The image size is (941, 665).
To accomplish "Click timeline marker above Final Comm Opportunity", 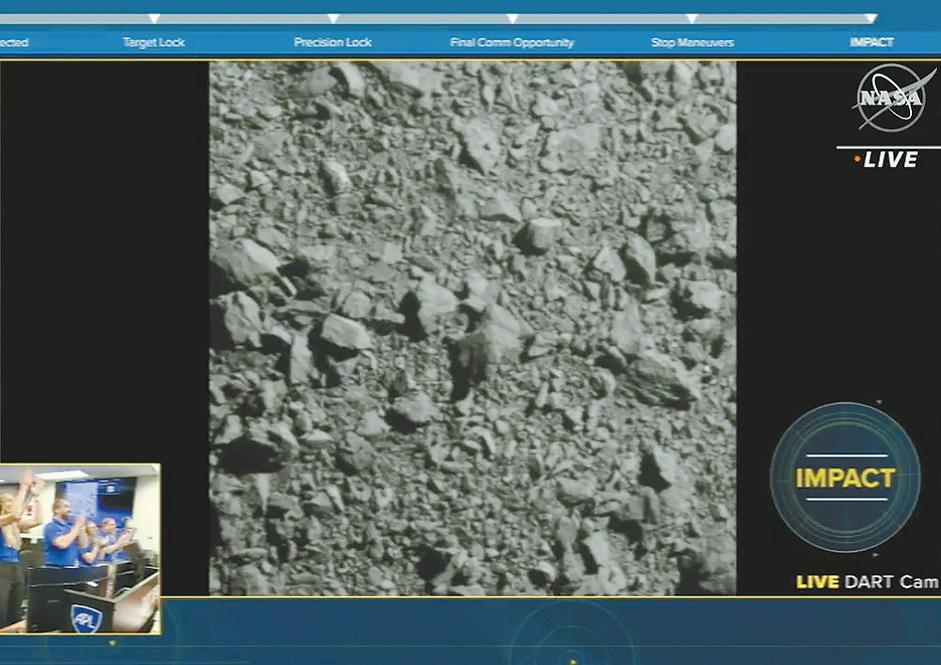I will 512,19.
